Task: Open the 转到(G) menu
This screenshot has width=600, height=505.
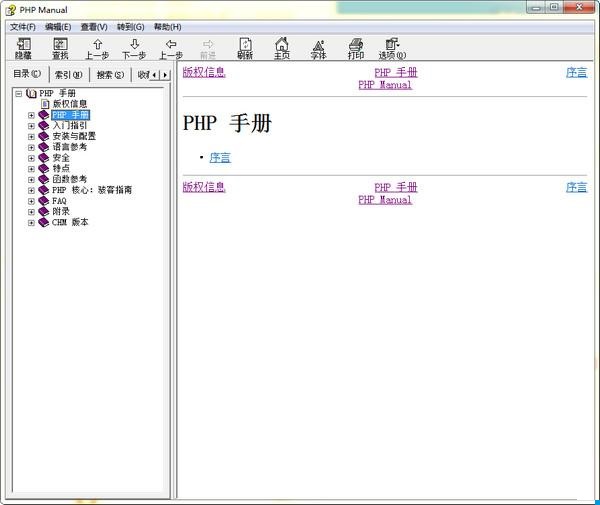Action: pyautogui.click(x=130, y=27)
